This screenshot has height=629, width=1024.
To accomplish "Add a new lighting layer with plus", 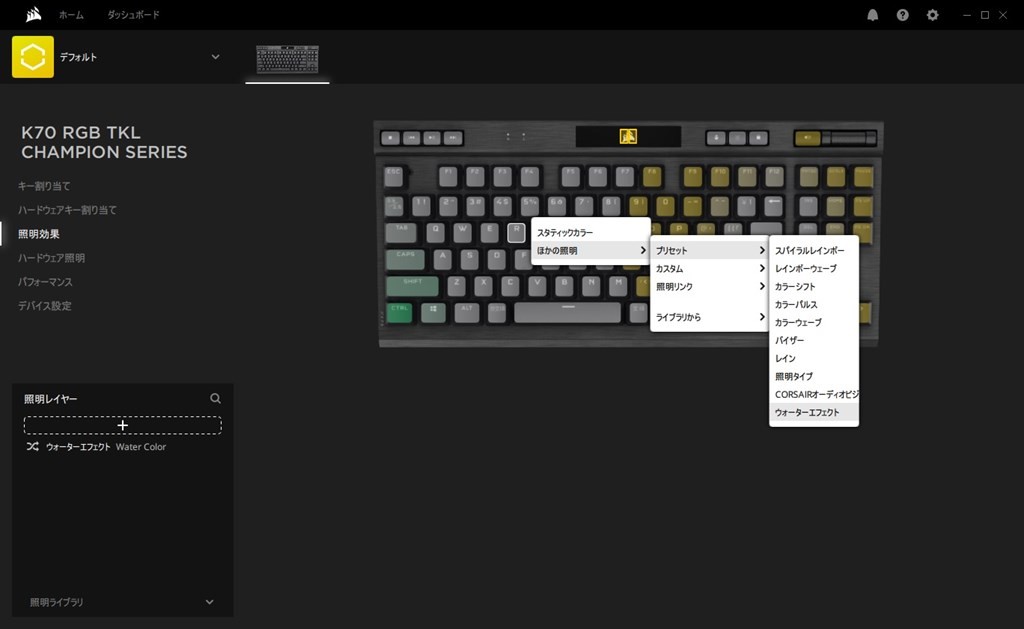I will [123, 425].
